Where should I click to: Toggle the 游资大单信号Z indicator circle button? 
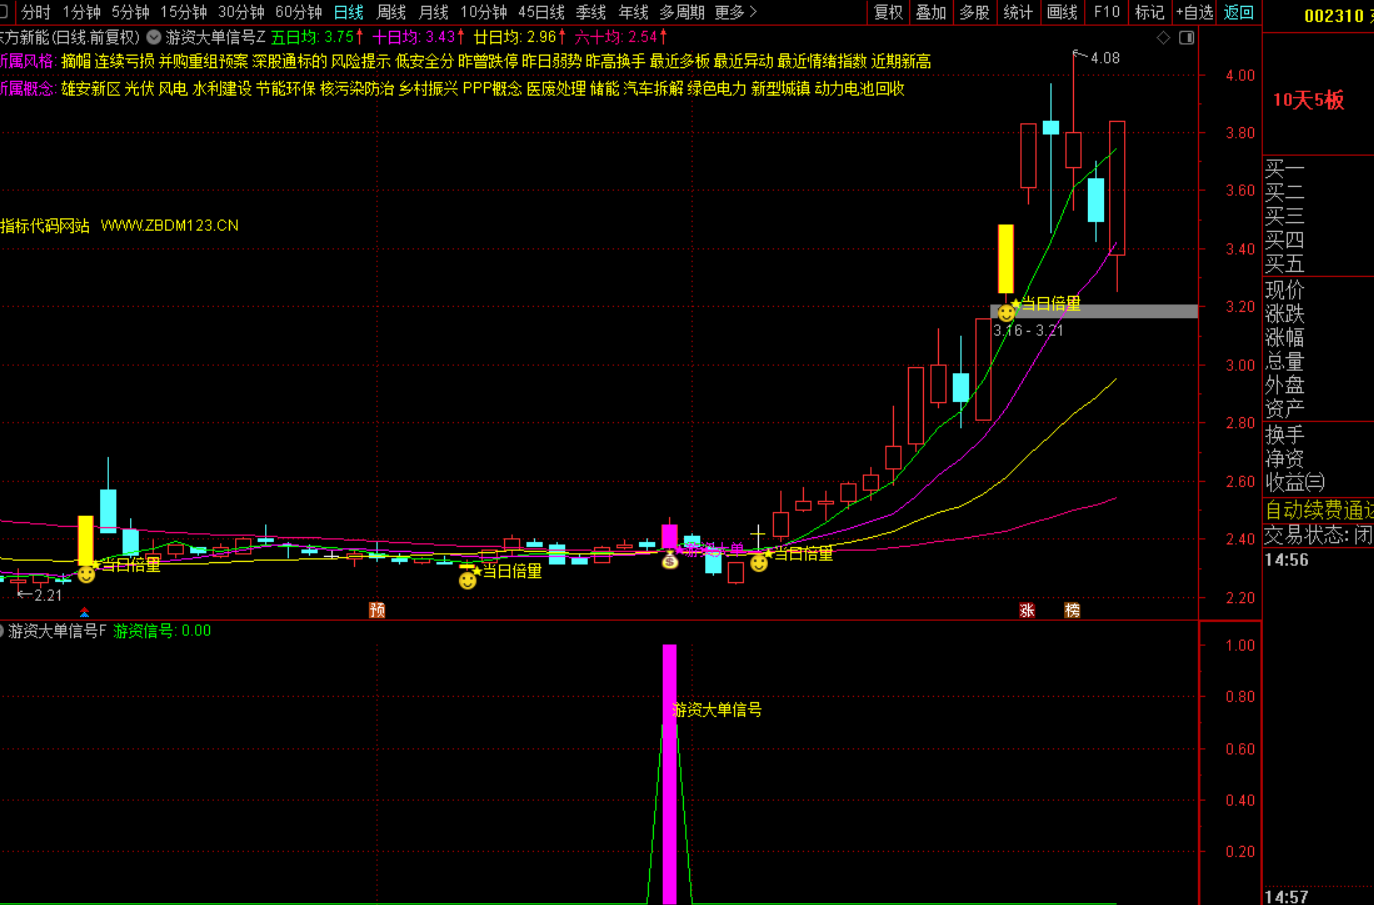tap(154, 37)
